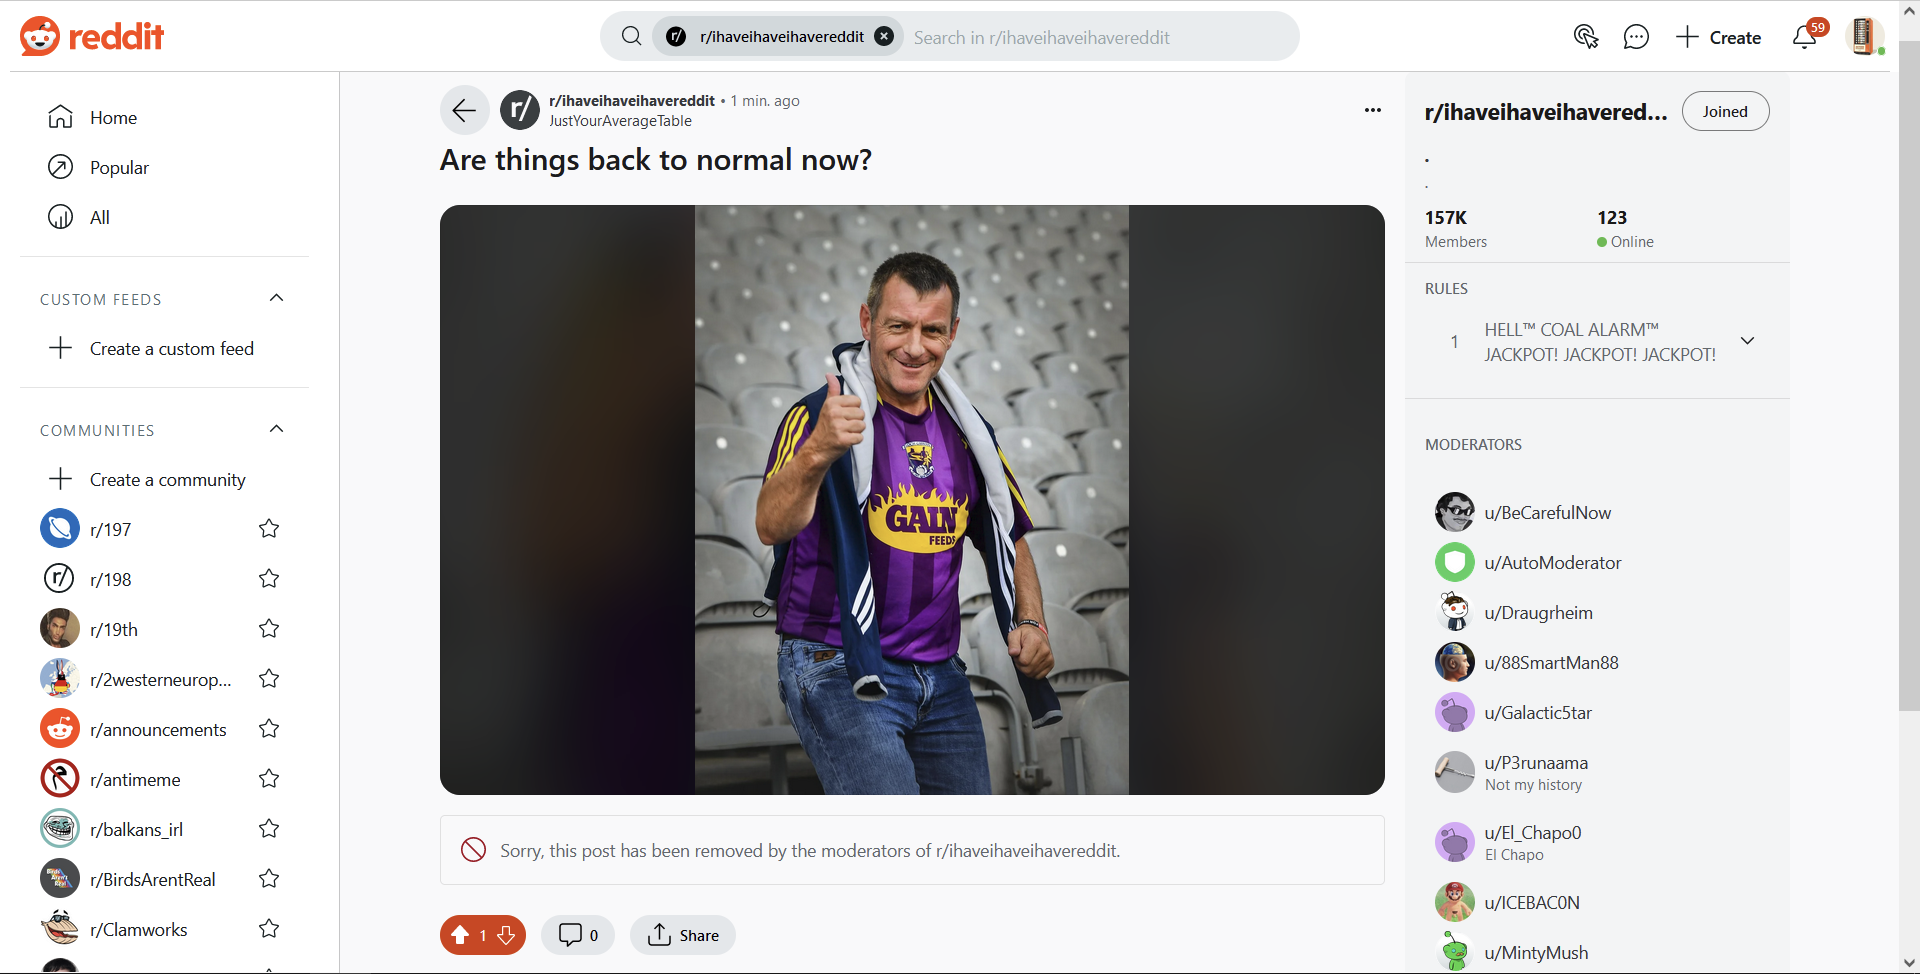The image size is (1920, 974).
Task: Open notifications bell
Action: click(x=1805, y=37)
